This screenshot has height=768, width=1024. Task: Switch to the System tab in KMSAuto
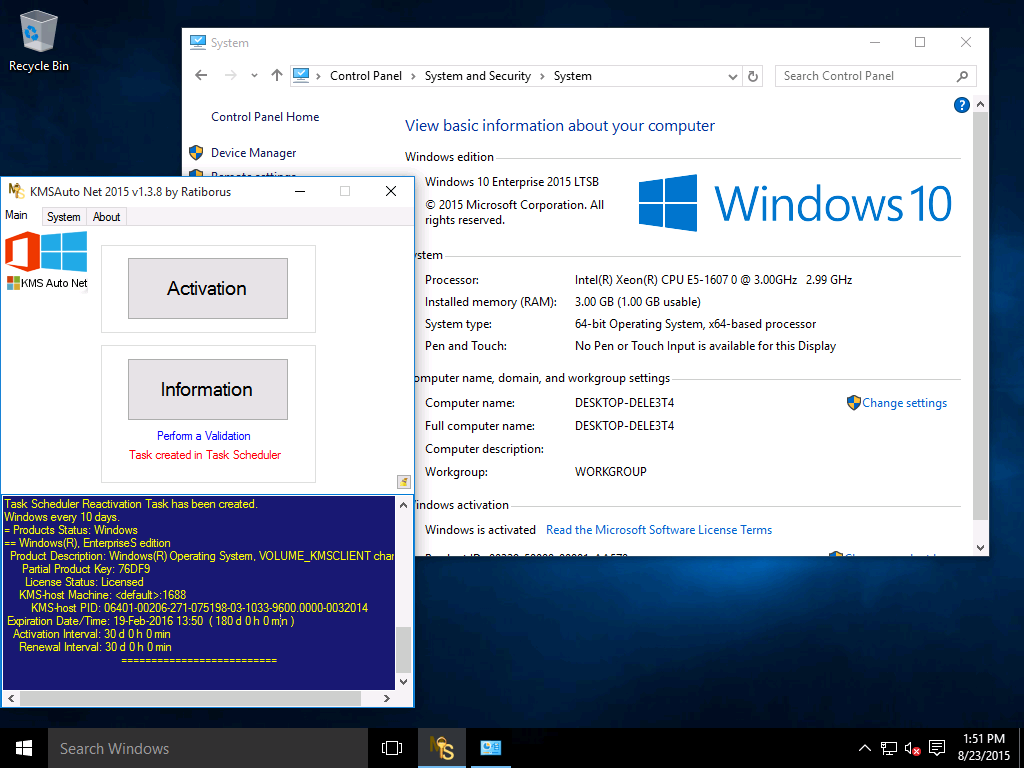click(63, 217)
